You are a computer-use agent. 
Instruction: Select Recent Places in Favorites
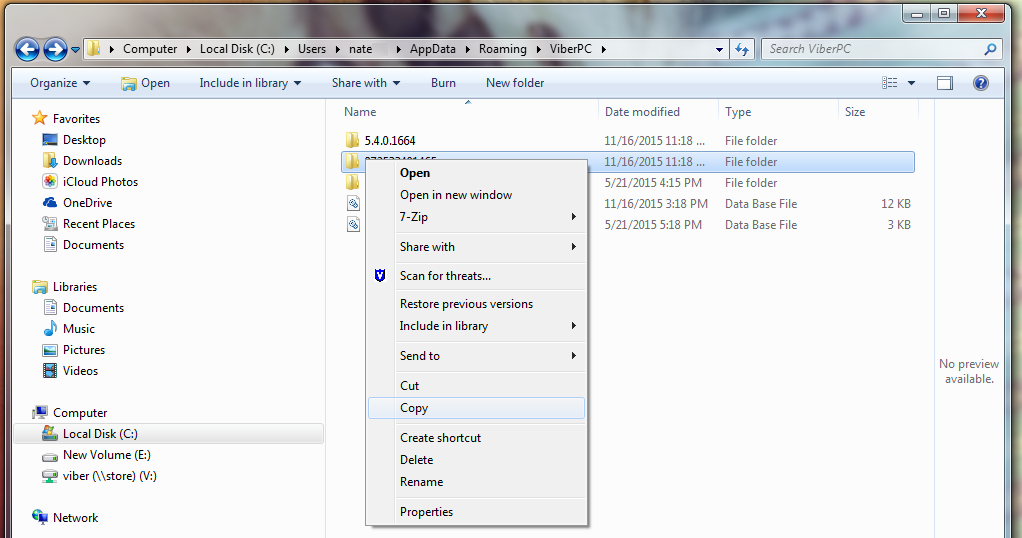point(98,224)
